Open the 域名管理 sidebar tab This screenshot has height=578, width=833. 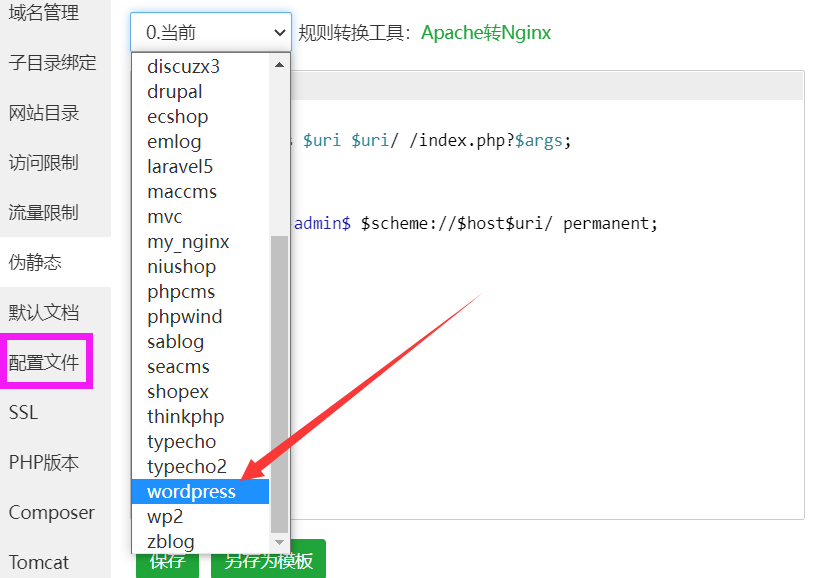click(x=44, y=13)
